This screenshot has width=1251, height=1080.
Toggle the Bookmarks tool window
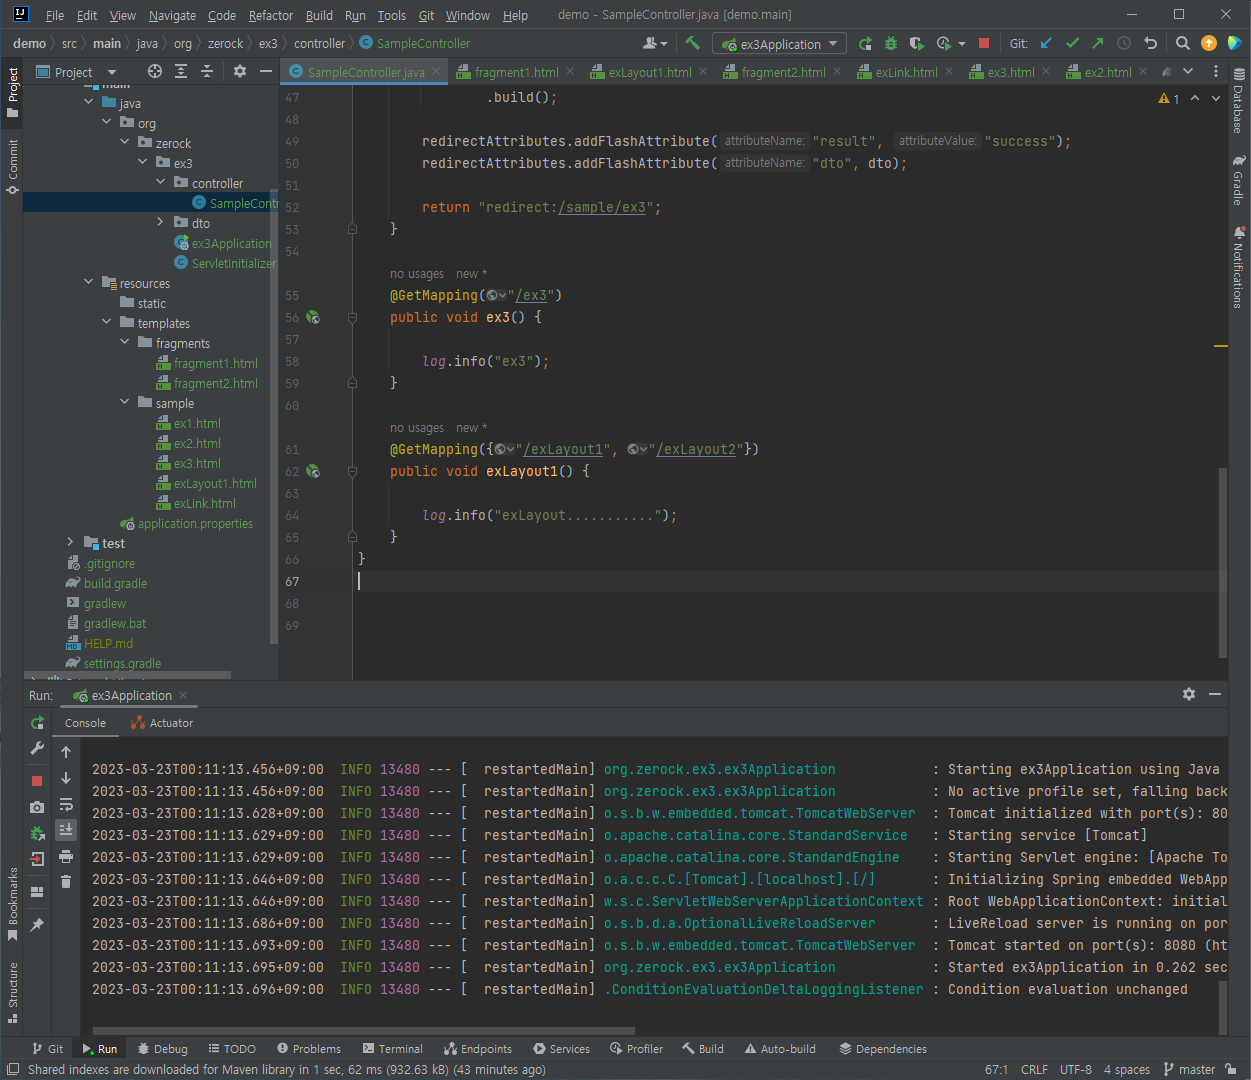pyautogui.click(x=12, y=905)
